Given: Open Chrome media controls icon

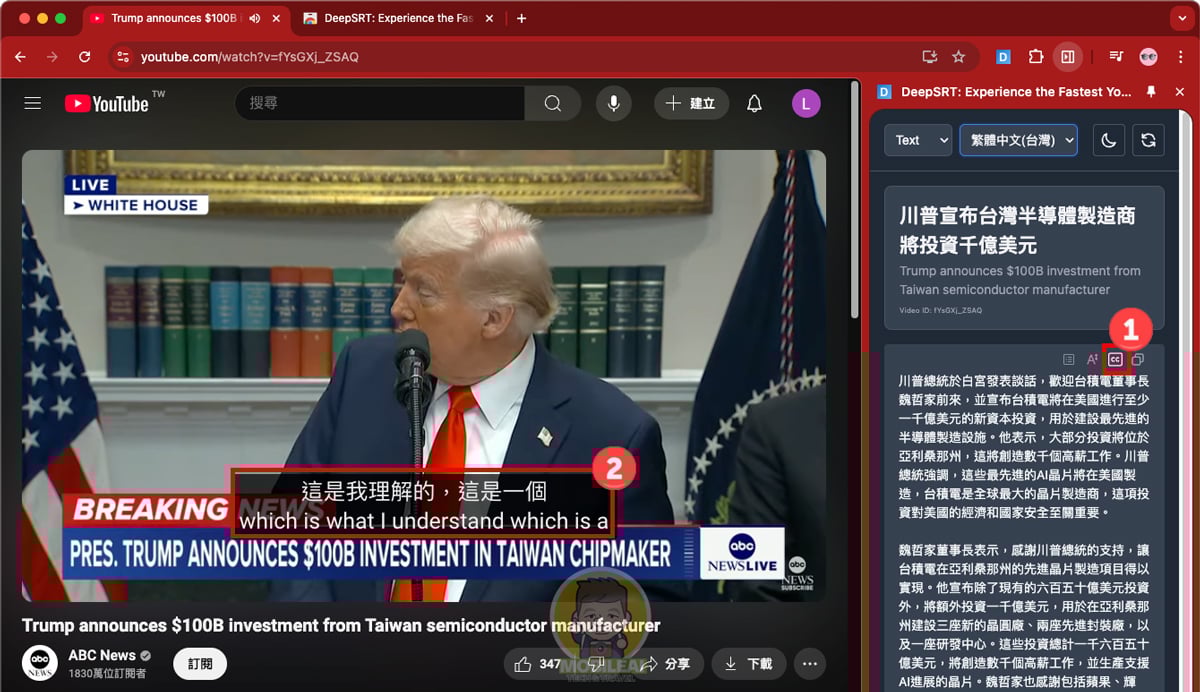Looking at the screenshot, I should coord(1116,57).
